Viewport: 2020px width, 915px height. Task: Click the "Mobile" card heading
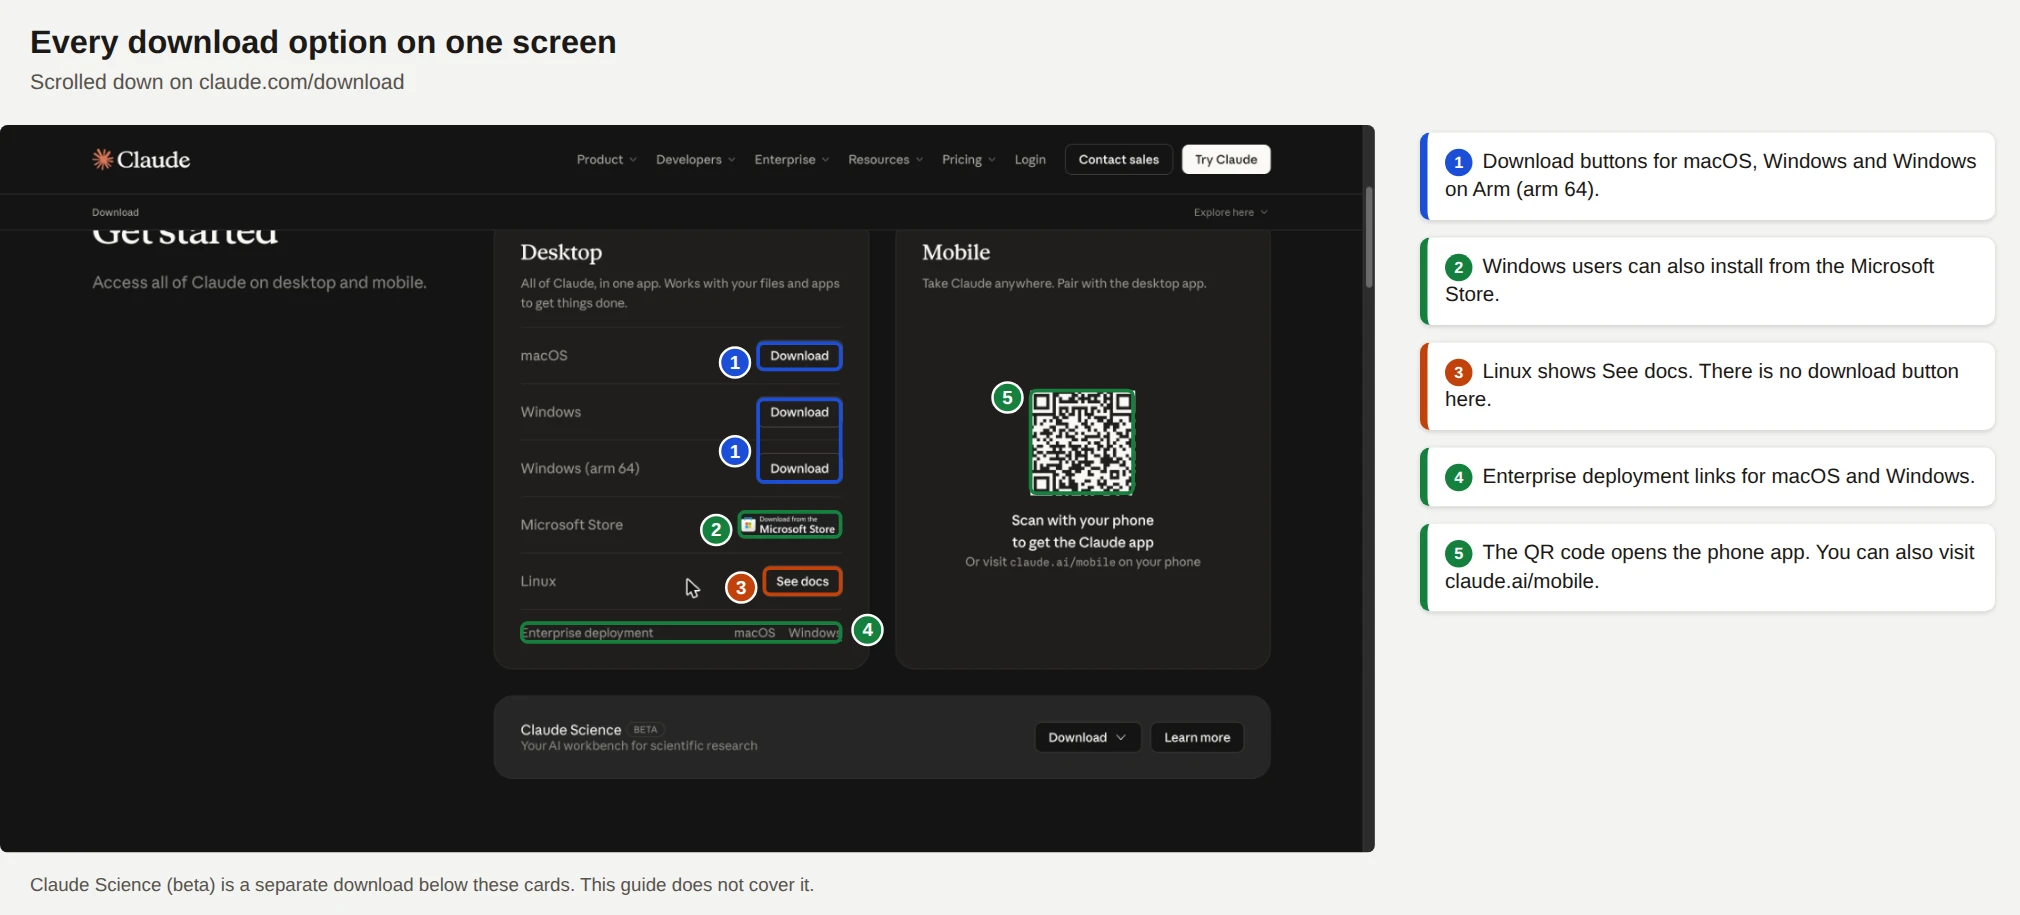956,252
